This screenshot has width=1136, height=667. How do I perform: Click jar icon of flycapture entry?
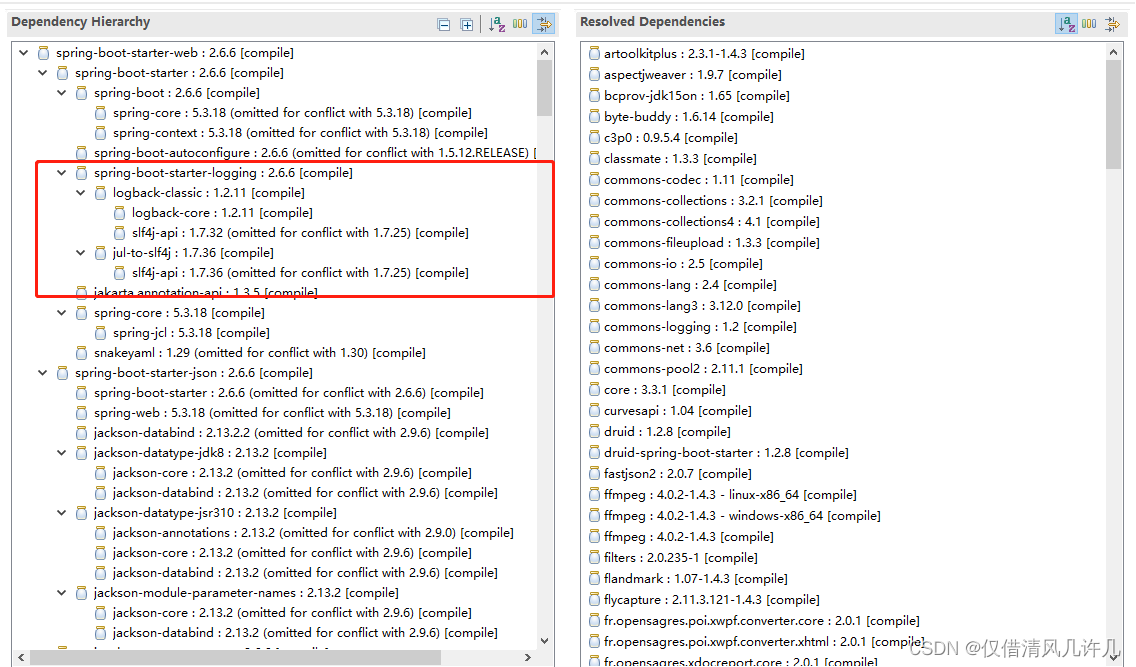[595, 600]
